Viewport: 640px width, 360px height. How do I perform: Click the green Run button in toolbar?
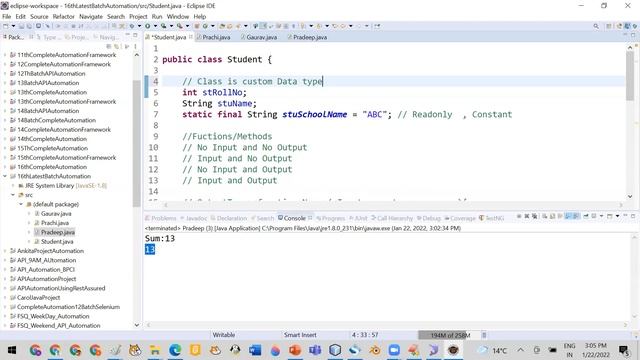(147, 26)
